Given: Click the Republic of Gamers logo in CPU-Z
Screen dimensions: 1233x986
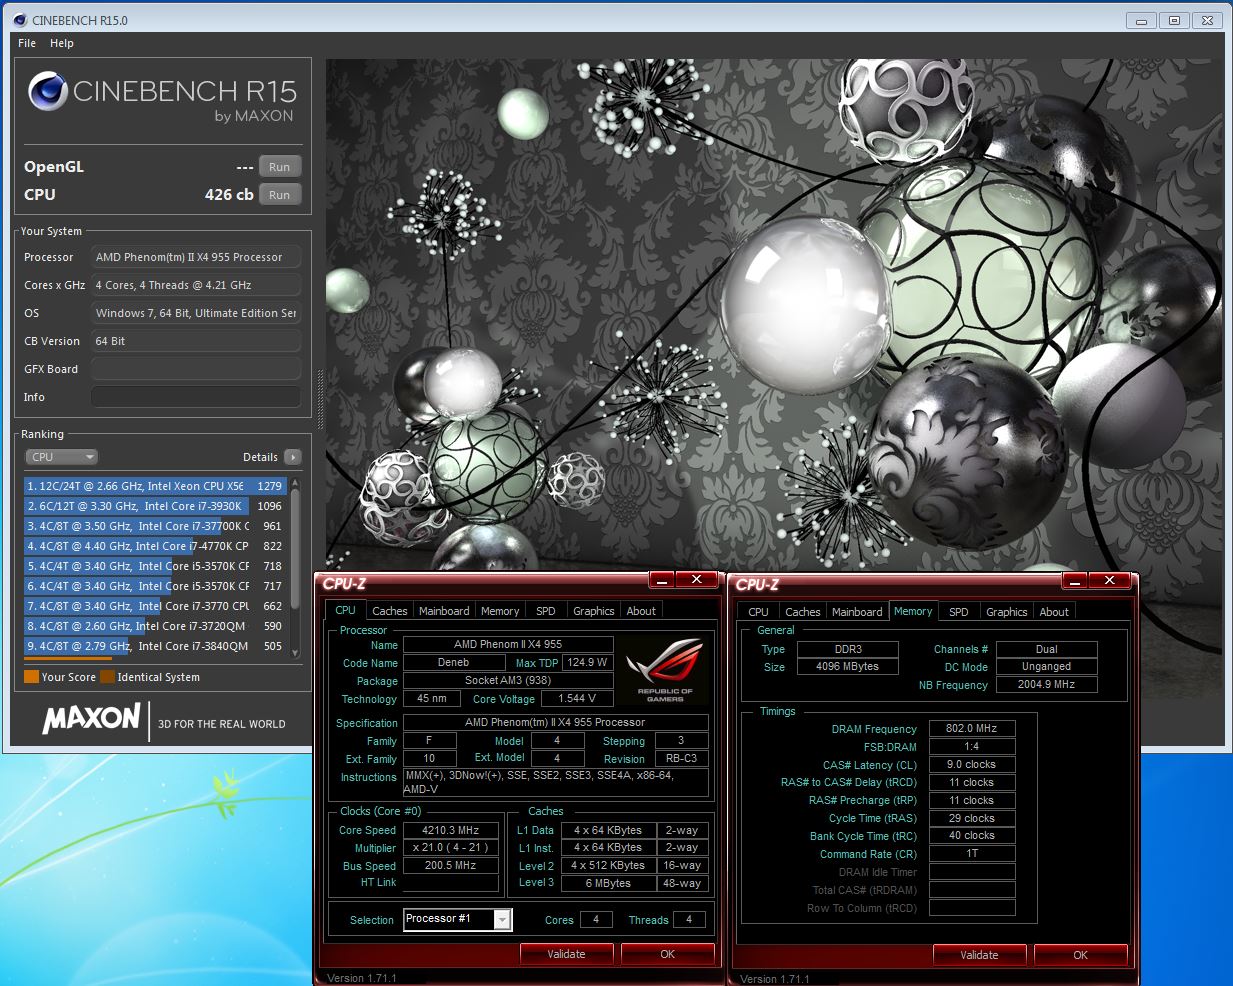Looking at the screenshot, I should point(664,670).
